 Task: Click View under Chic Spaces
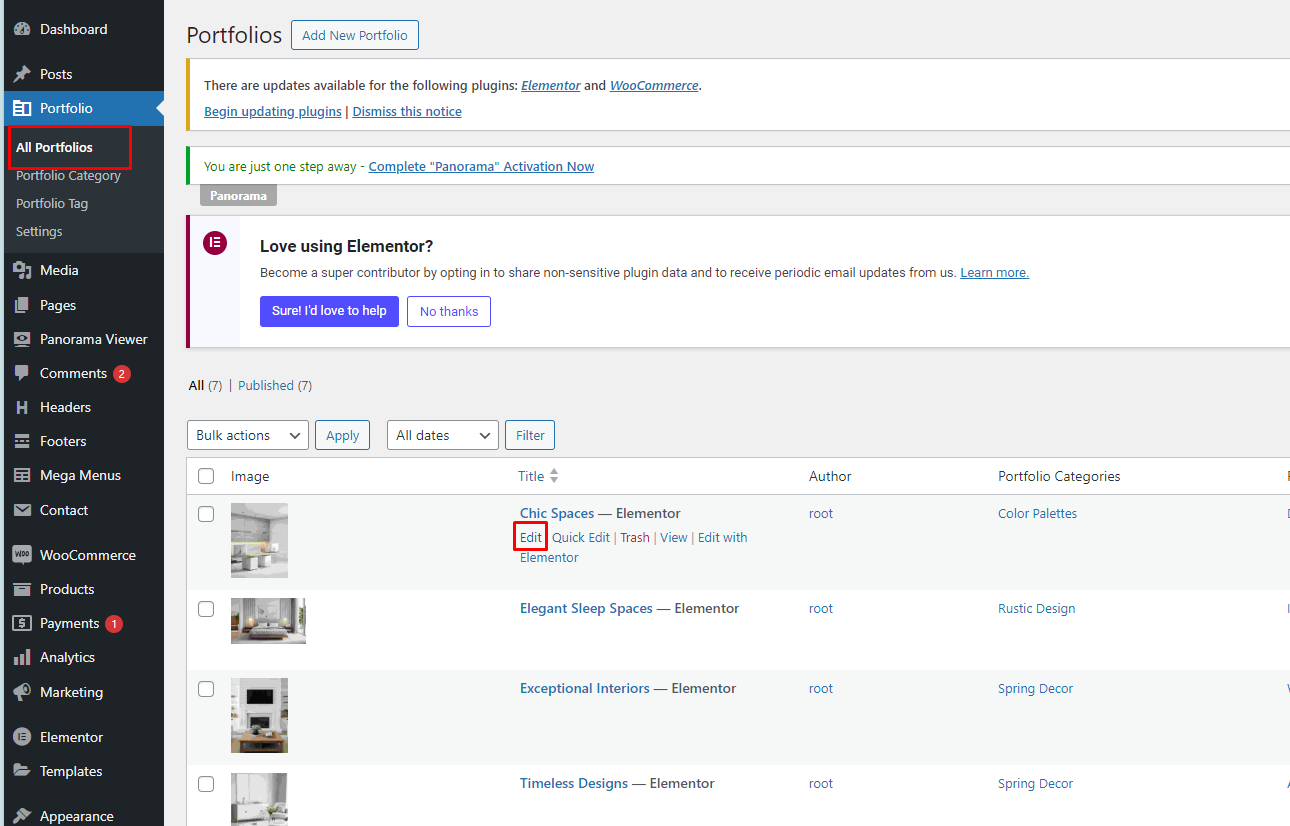pyautogui.click(x=674, y=537)
